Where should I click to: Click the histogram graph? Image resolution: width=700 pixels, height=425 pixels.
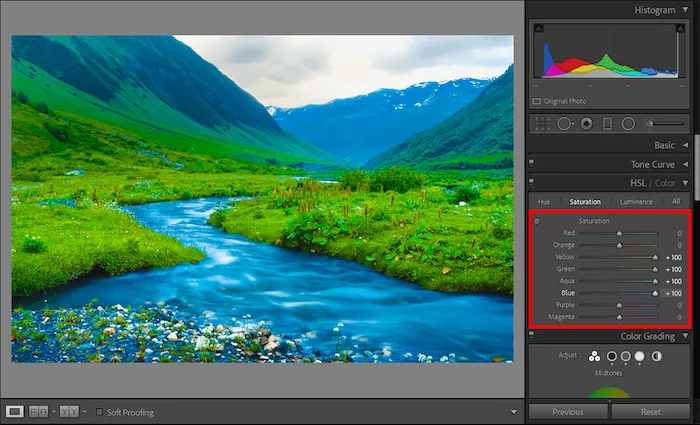pos(609,51)
